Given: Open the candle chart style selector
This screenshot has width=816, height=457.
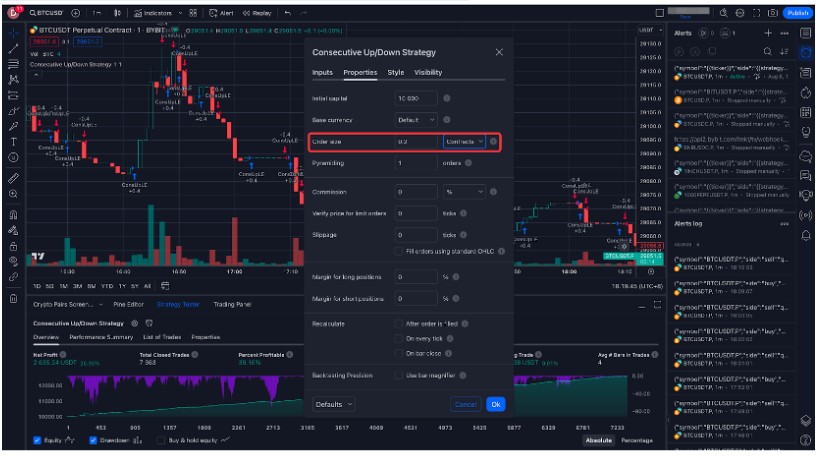Looking at the screenshot, I should (x=117, y=13).
